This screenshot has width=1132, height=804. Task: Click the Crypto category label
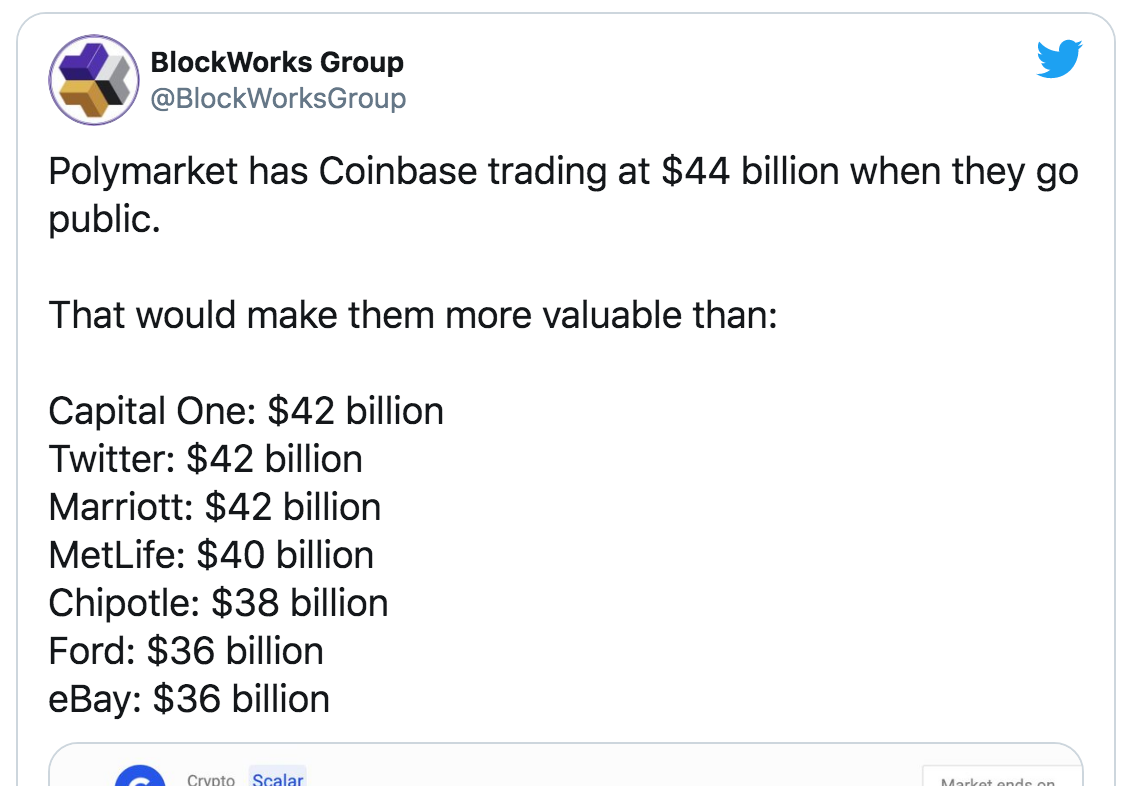211,779
